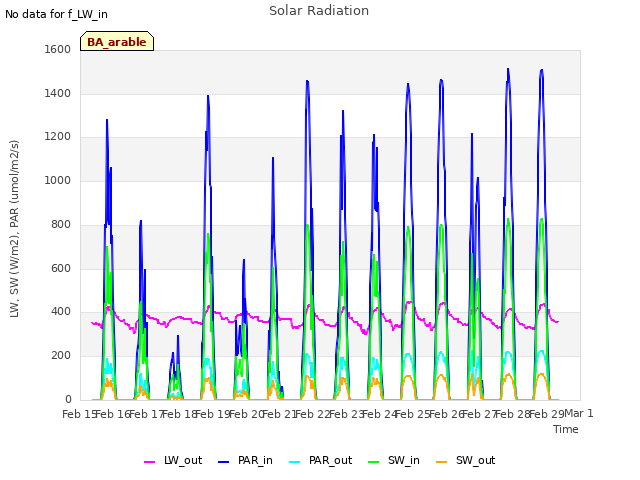Click the 1400 y-axis tick label
This screenshot has height=480, width=640.
tap(58, 93)
